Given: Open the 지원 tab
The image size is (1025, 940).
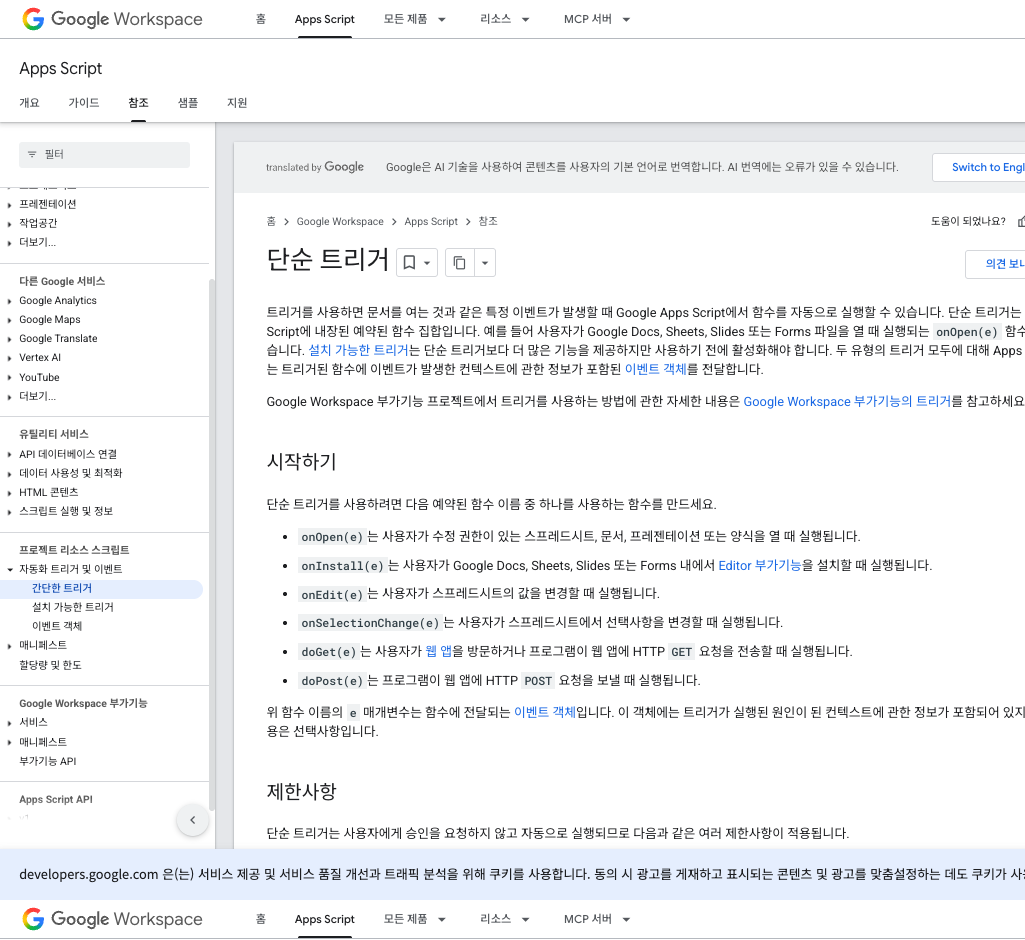Looking at the screenshot, I should pos(237,103).
